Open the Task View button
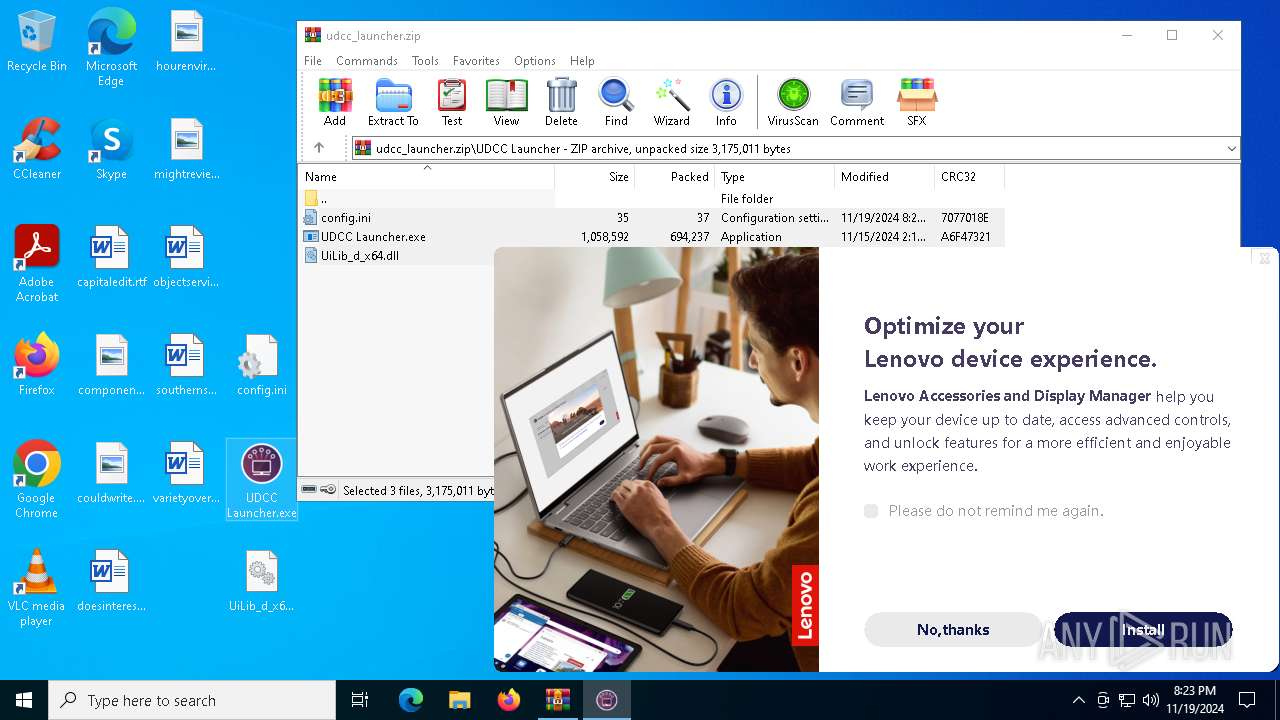1280x720 pixels. click(360, 700)
